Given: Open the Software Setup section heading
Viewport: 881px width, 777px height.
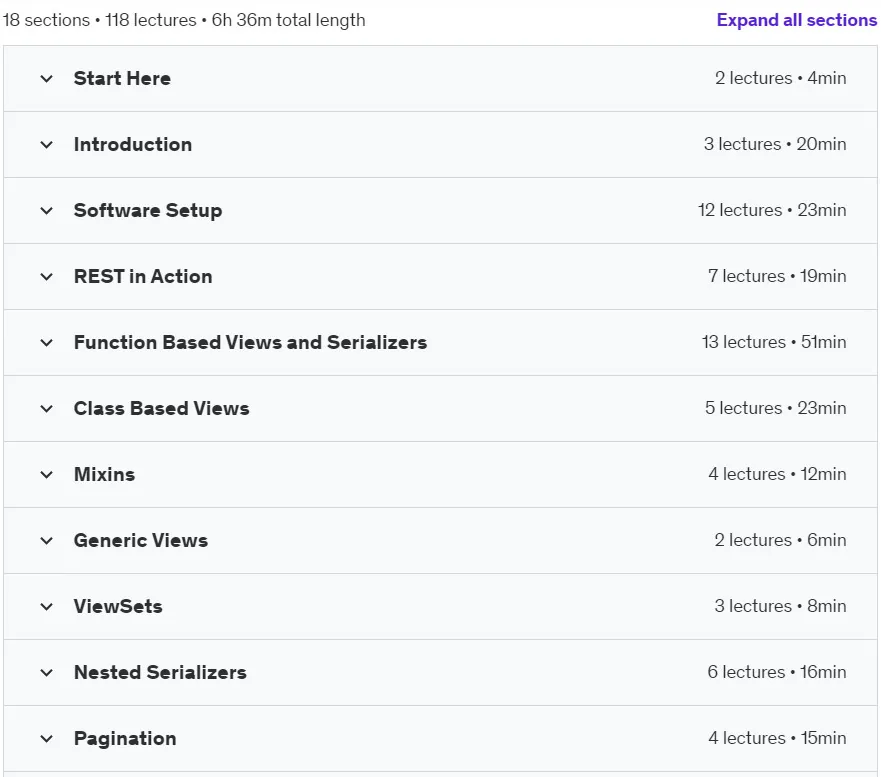Looking at the screenshot, I should point(148,211).
